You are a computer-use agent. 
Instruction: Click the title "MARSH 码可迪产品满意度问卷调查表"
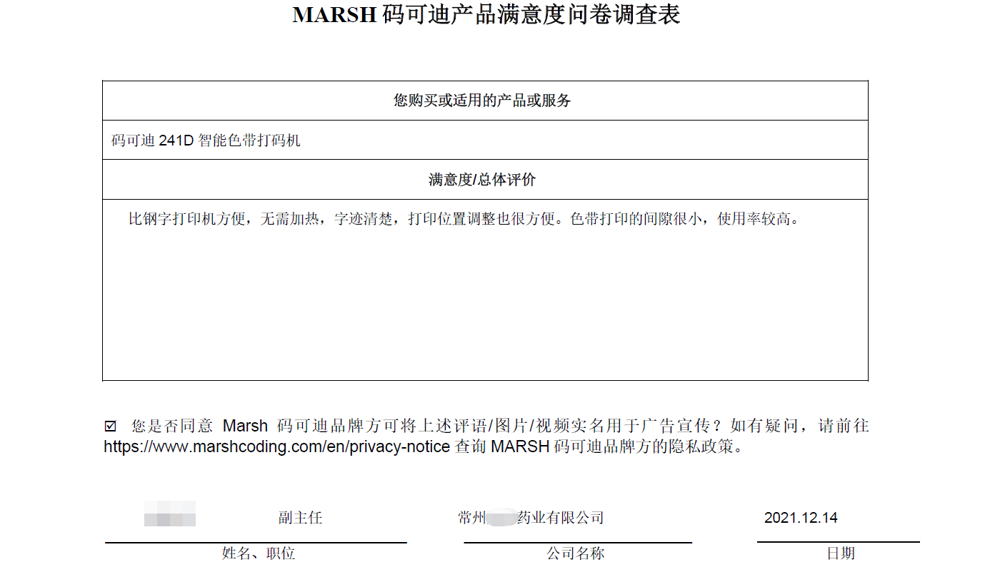(x=486, y=15)
